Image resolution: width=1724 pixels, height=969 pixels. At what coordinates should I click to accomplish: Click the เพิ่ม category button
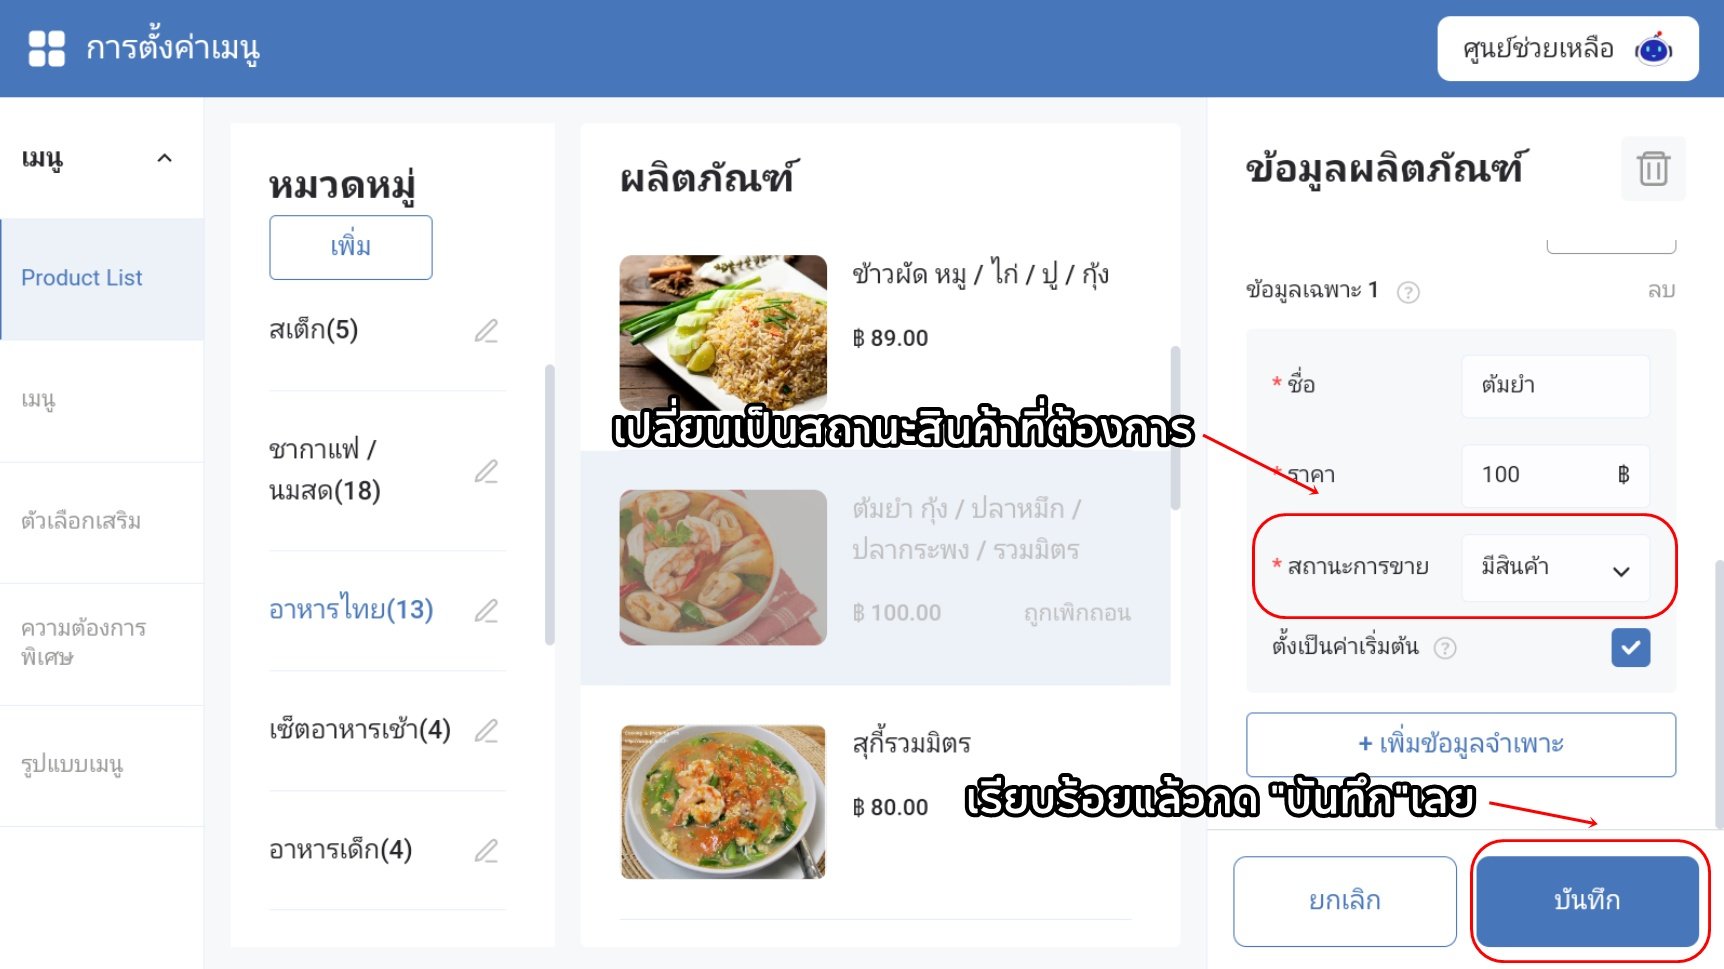tap(351, 247)
